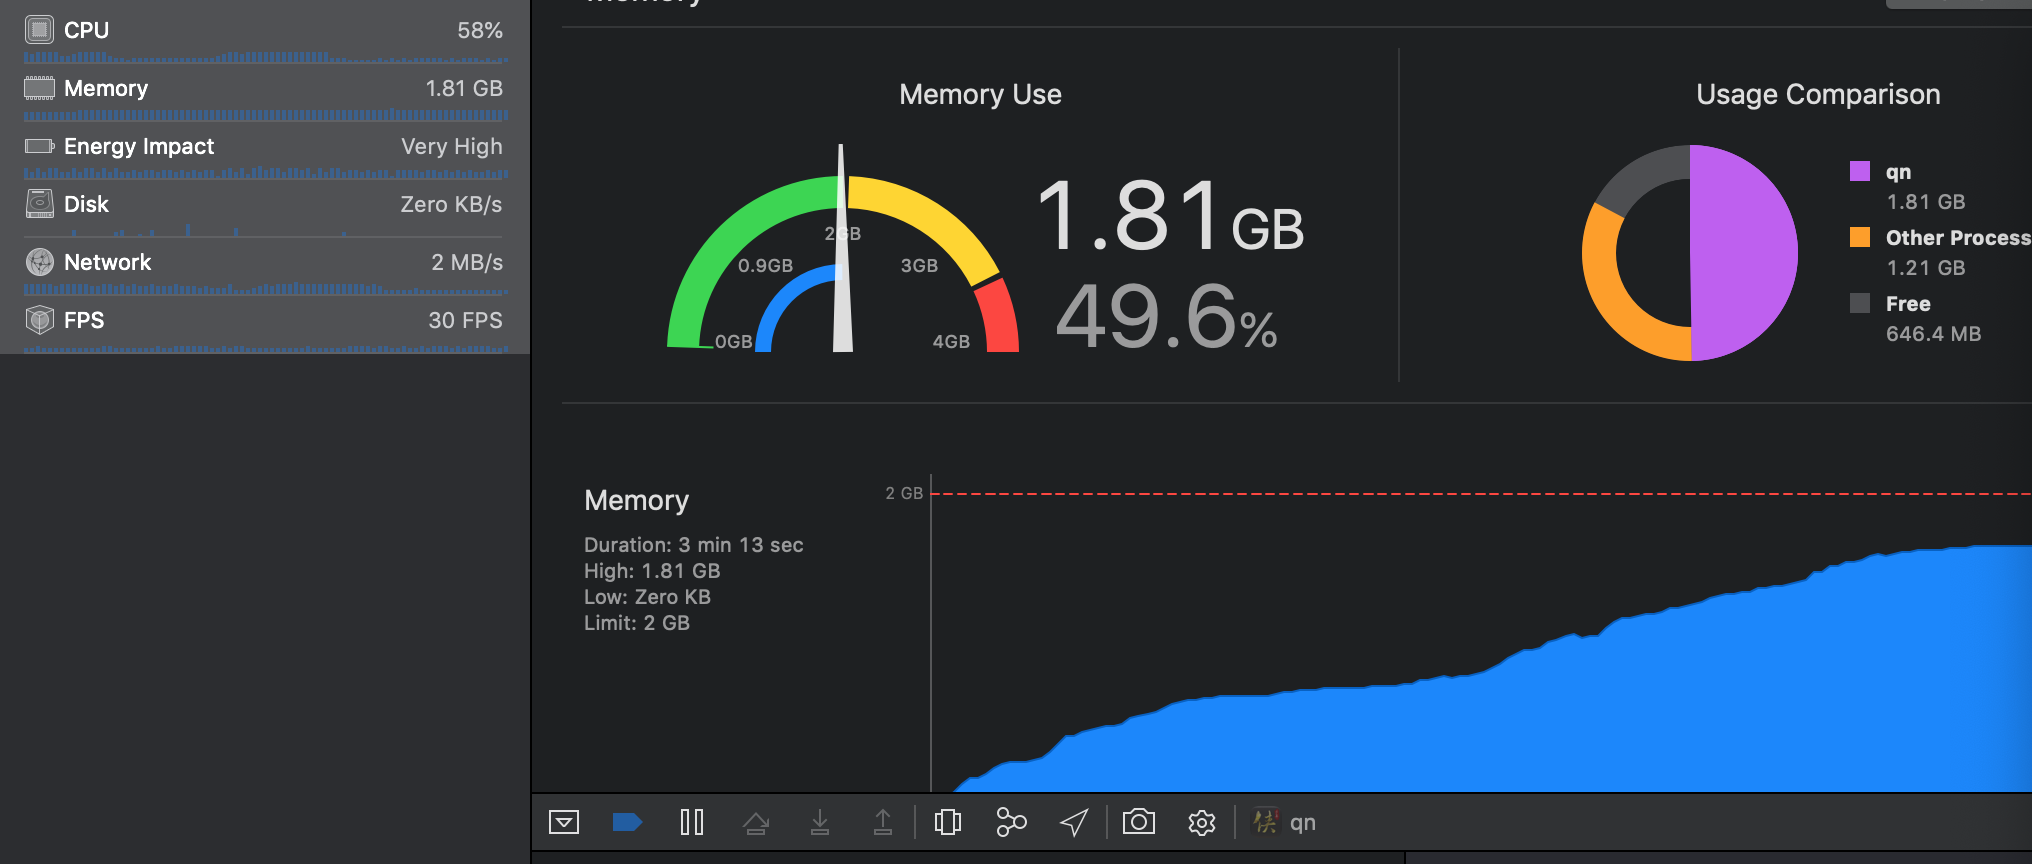Open the Debug Memory Graph

(x=1011, y=822)
